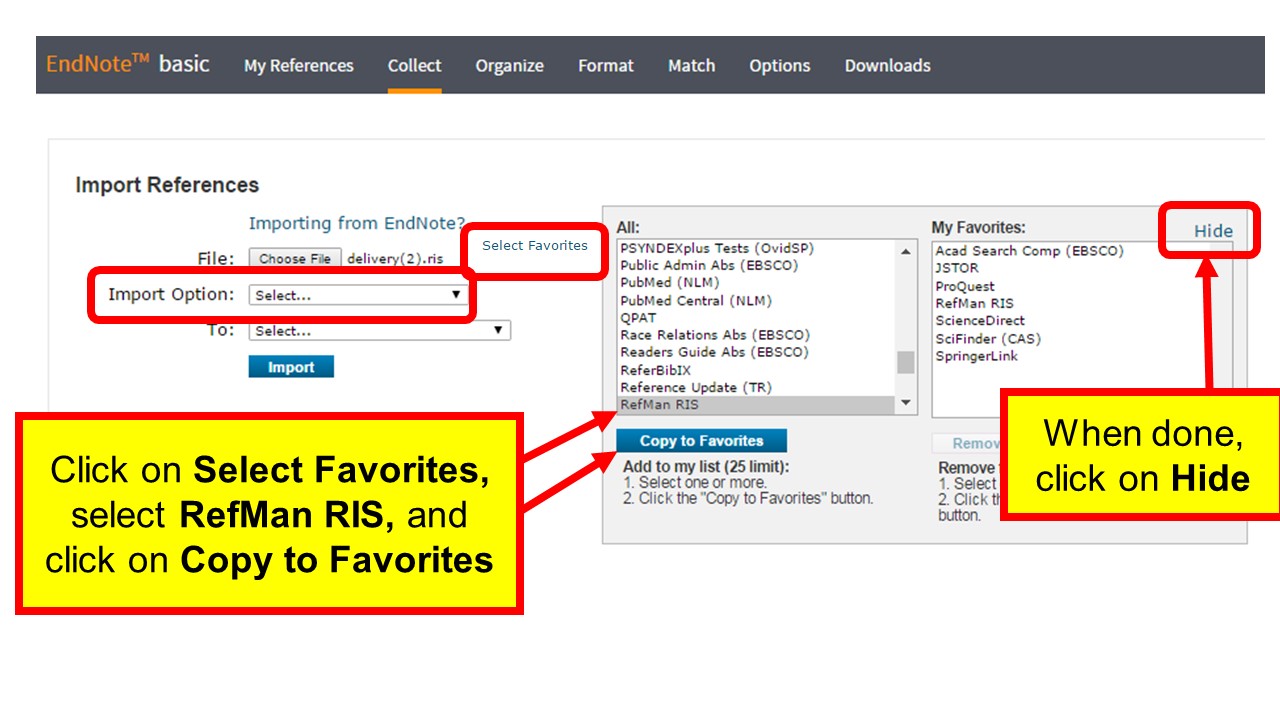1280x720 pixels.
Task: Click the Import button
Action: tap(291, 367)
